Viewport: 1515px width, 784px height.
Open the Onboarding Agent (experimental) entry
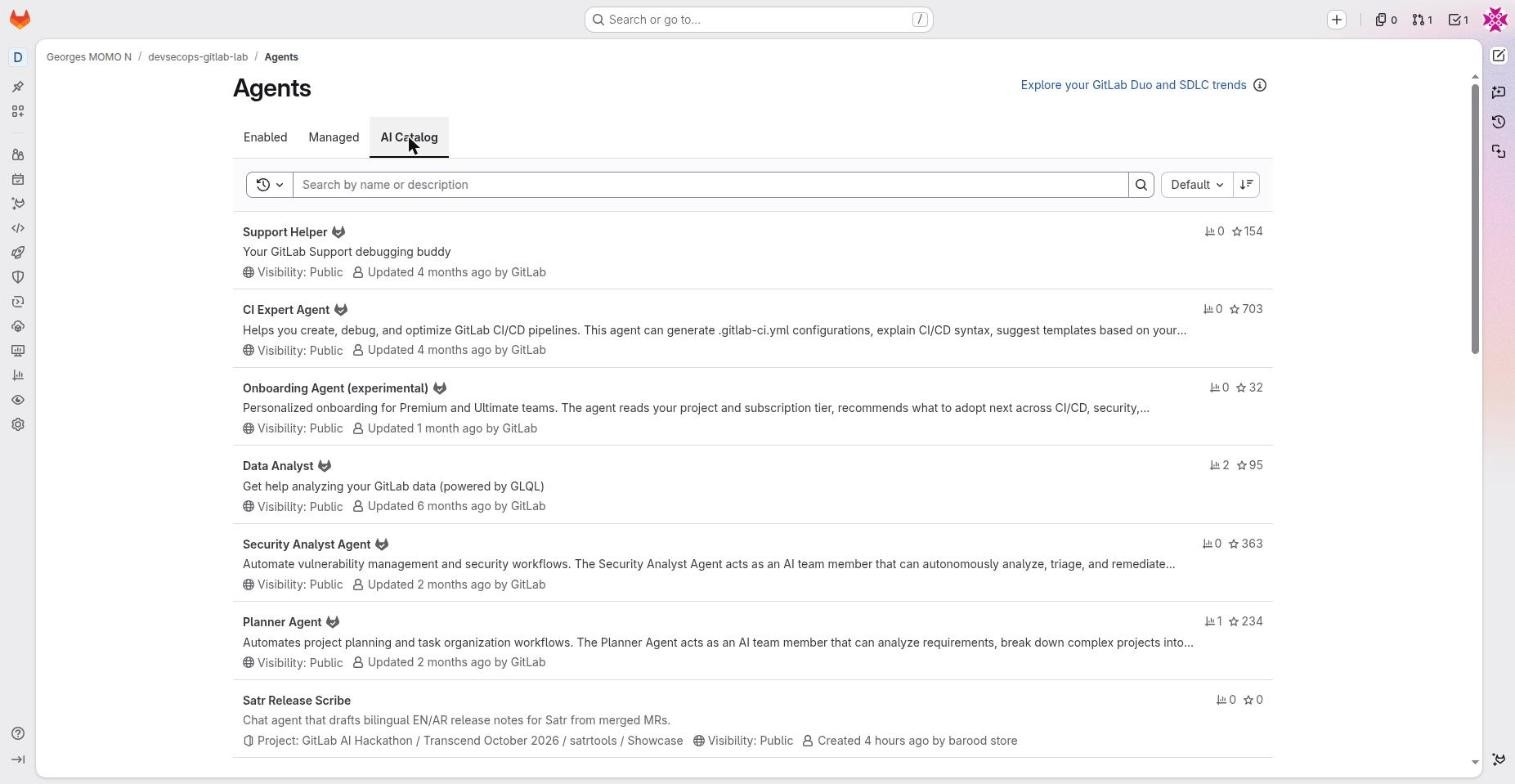point(335,388)
